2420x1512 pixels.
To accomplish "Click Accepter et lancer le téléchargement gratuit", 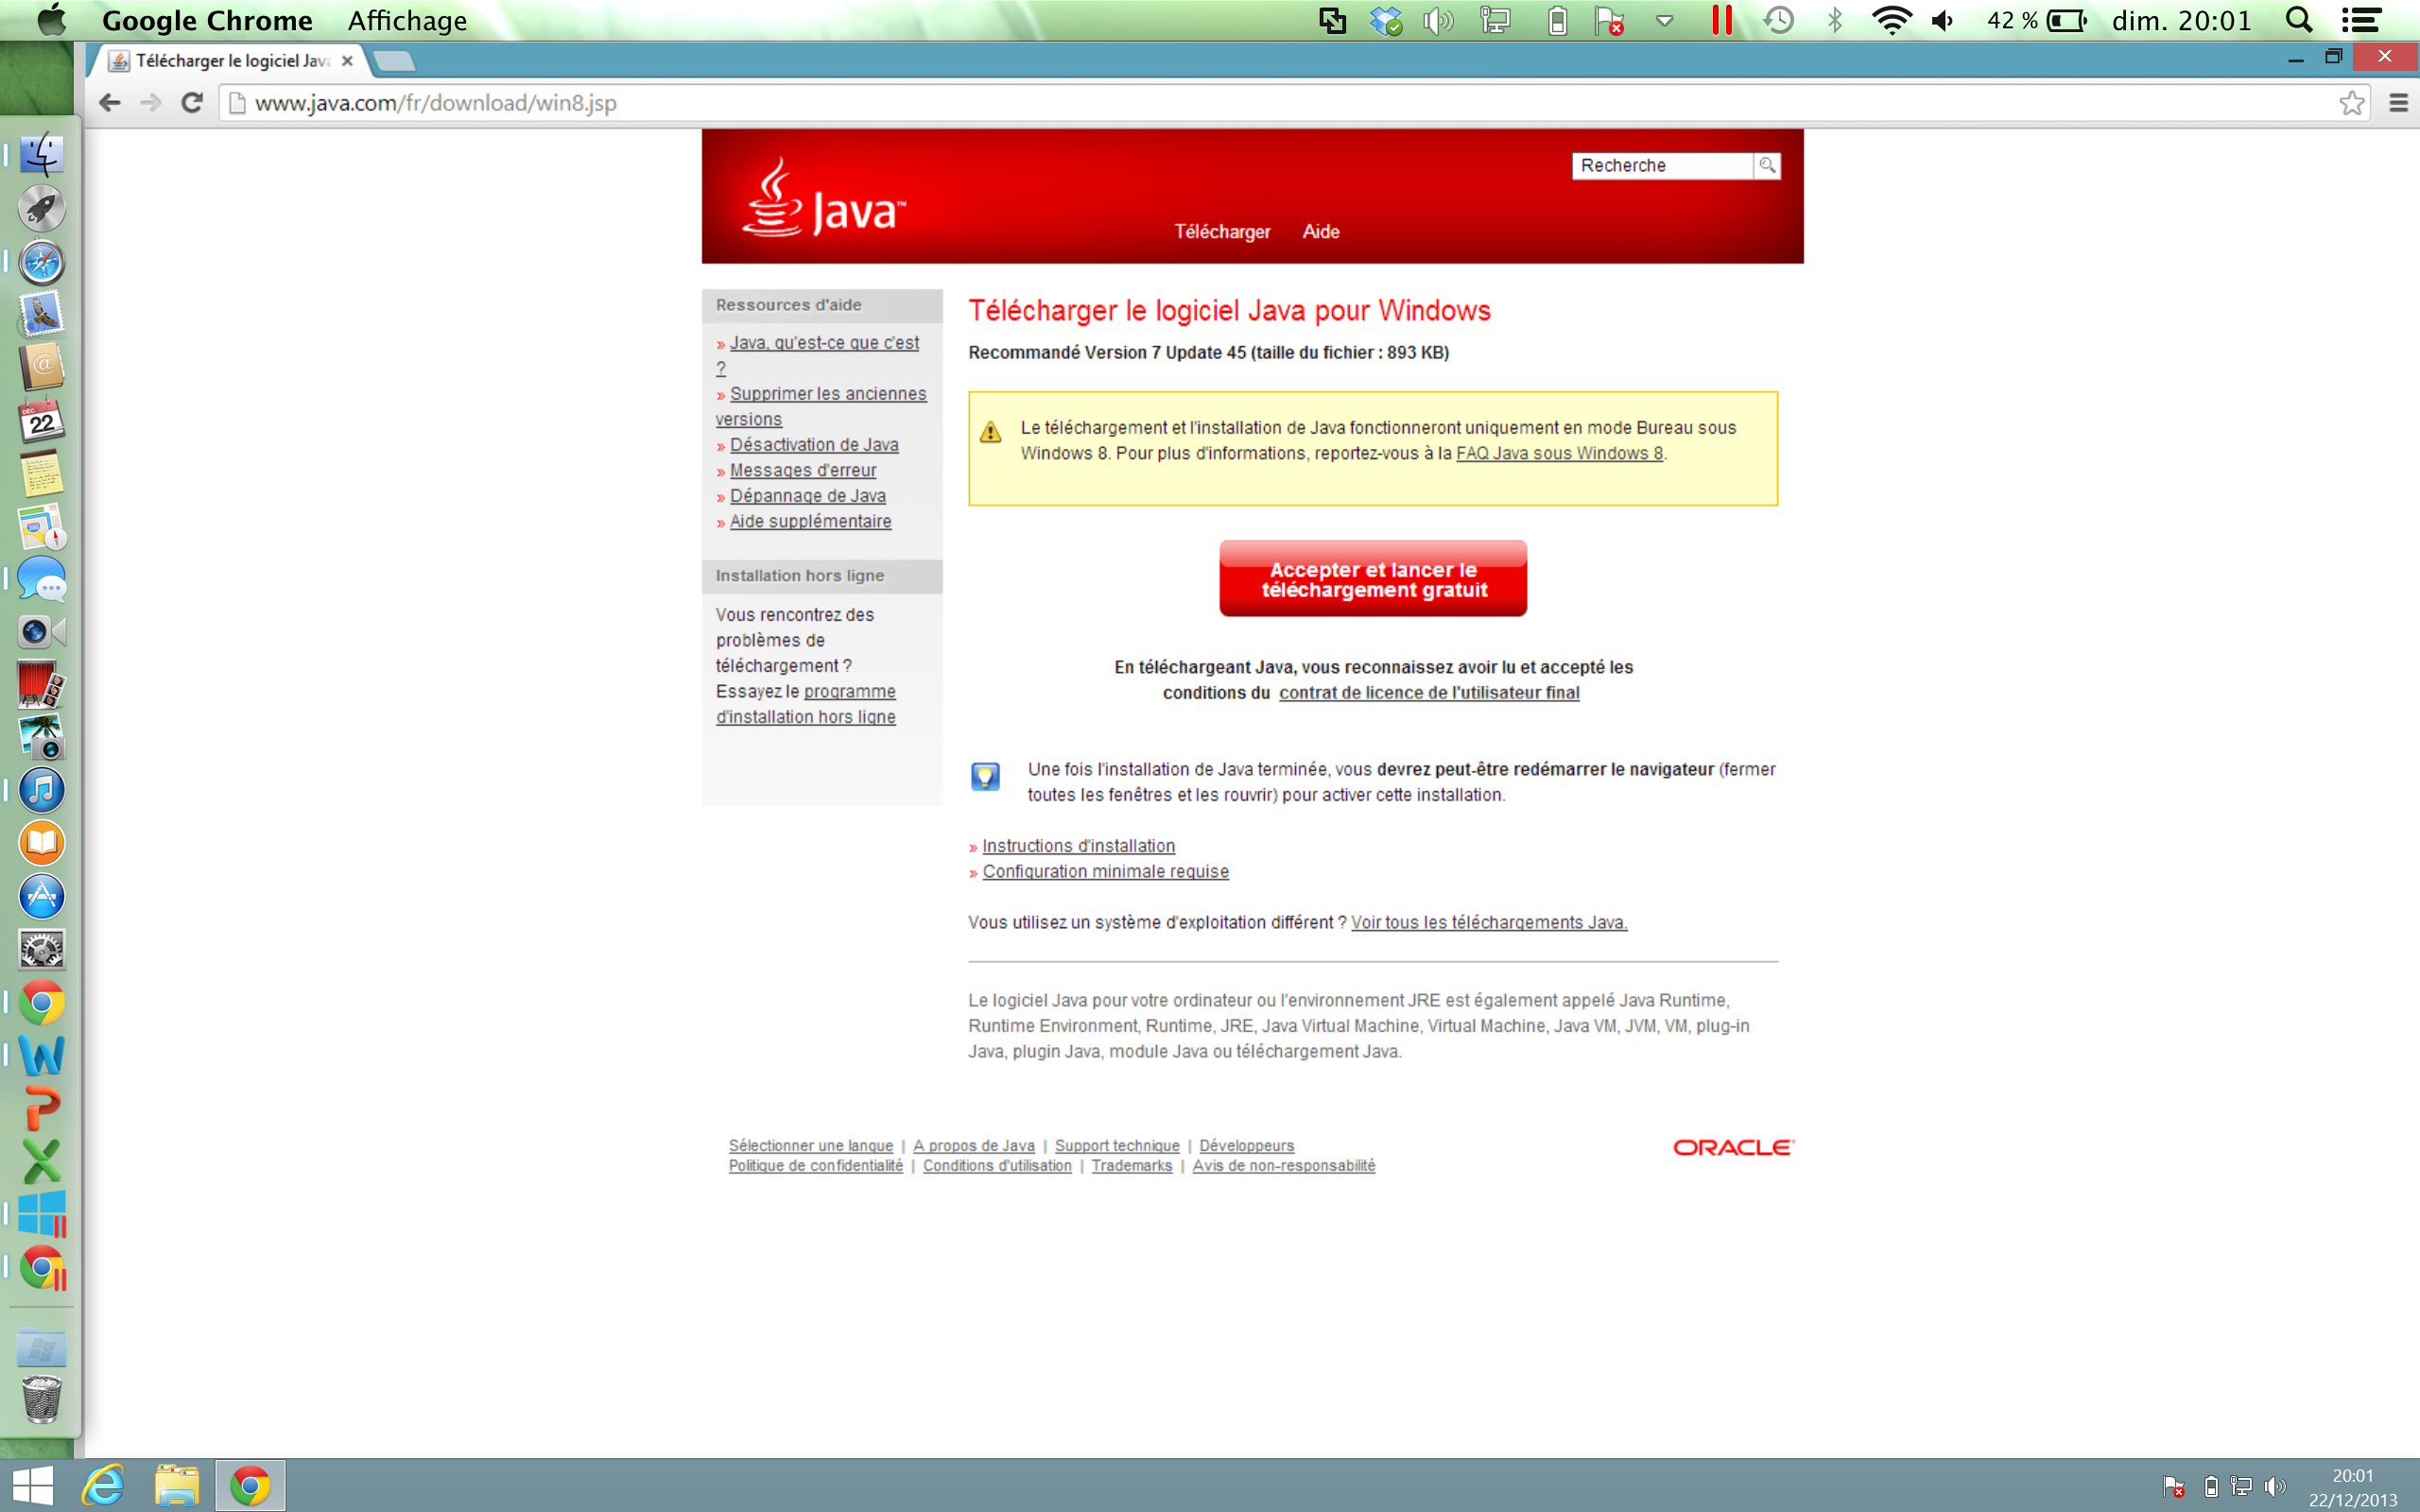I will point(1373,579).
